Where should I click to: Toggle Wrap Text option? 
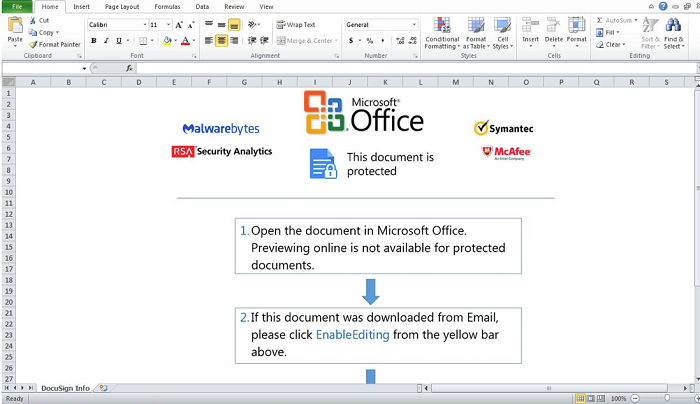click(296, 25)
